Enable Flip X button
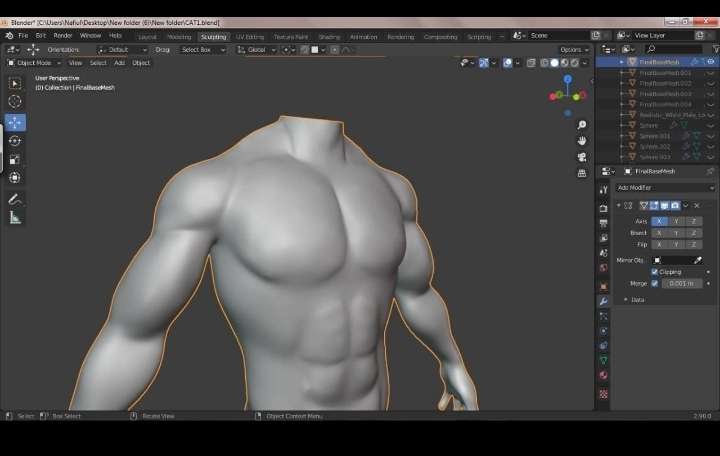The image size is (720, 456). pyautogui.click(x=659, y=245)
